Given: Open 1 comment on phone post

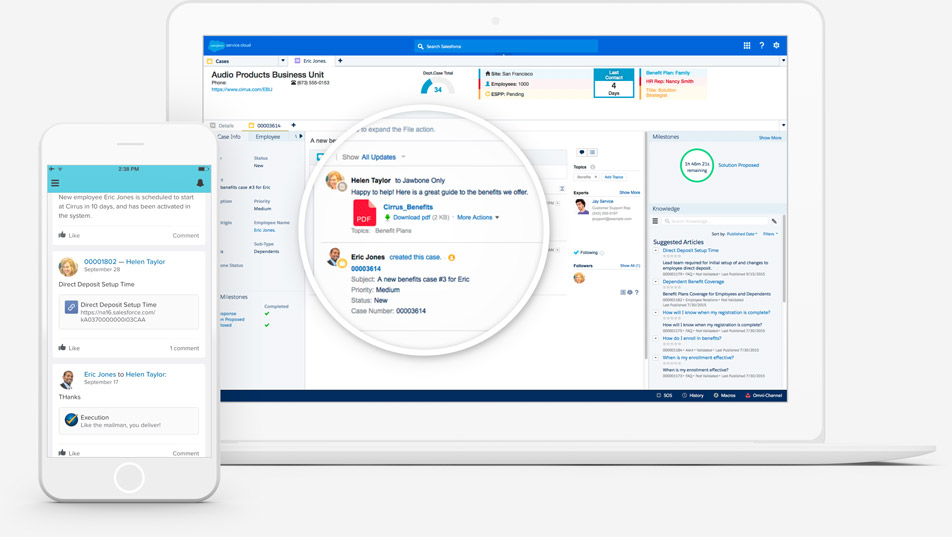Looking at the screenshot, I should tap(185, 348).
